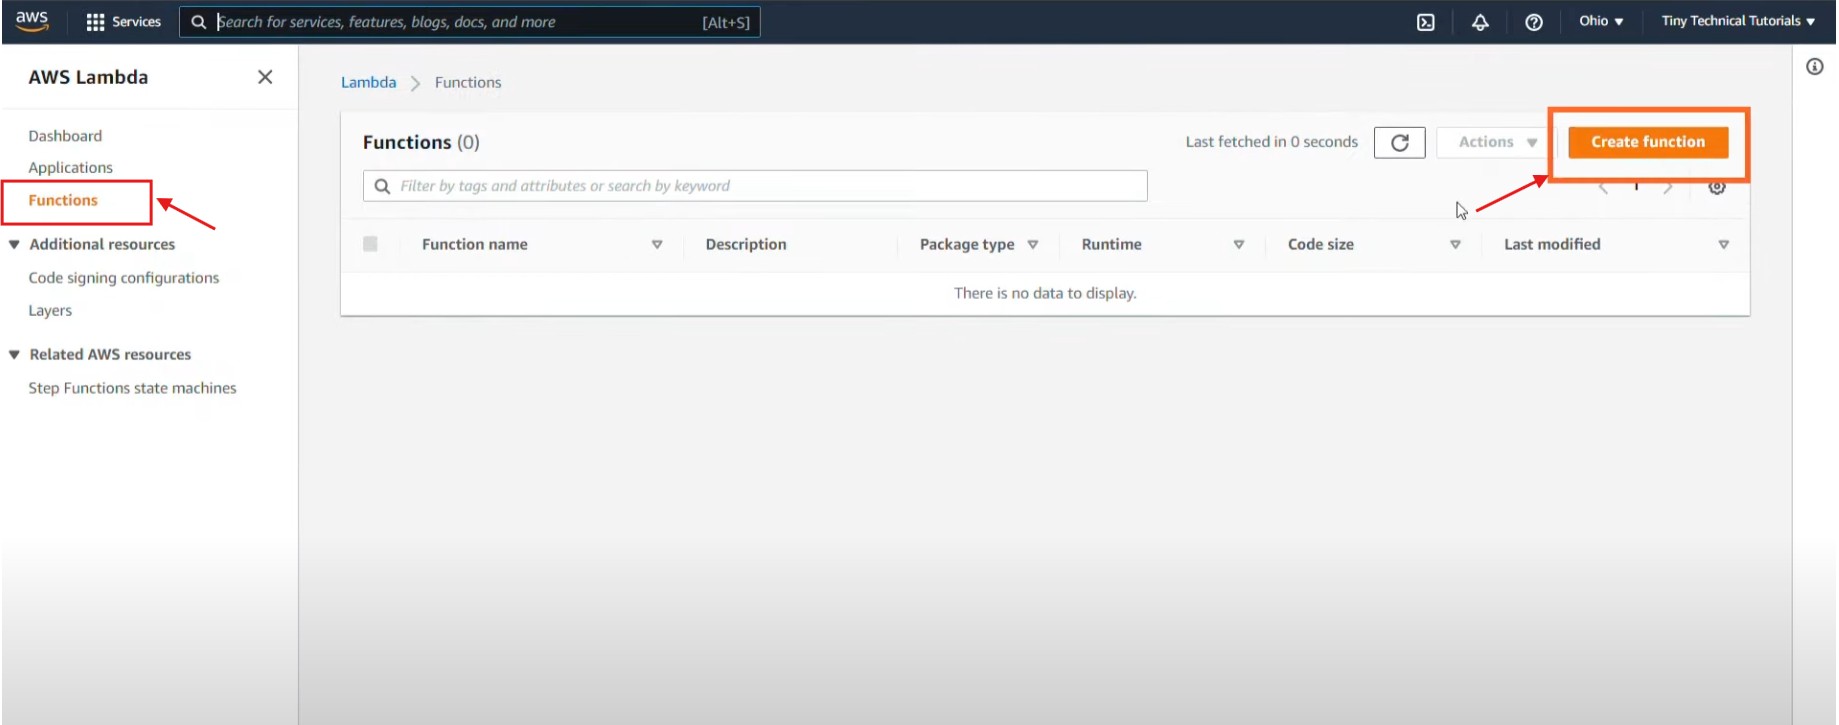Open the help question mark icon

1533,22
